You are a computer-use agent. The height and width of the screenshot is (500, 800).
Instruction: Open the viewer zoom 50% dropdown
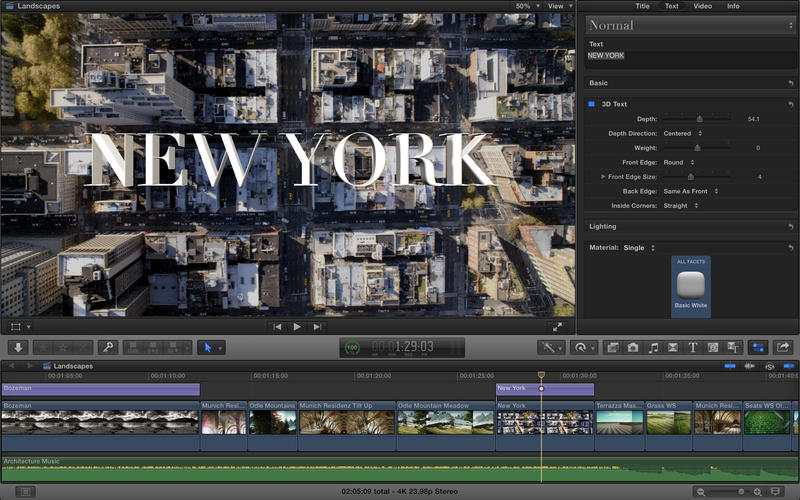coord(526,6)
